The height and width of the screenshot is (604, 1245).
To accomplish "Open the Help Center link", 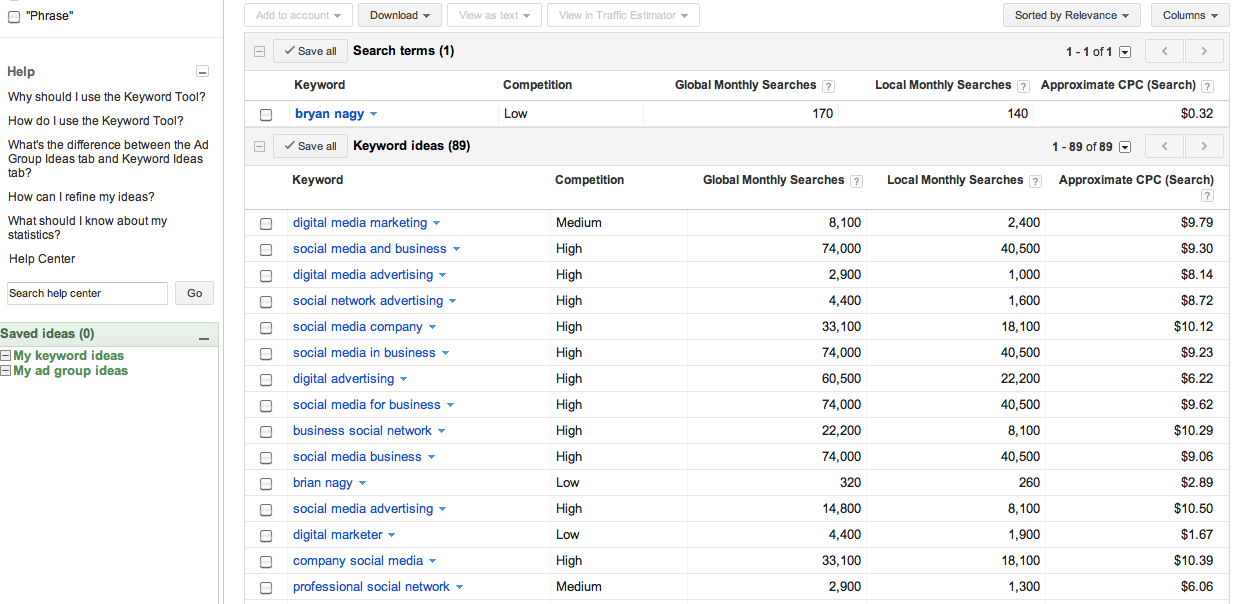I will (x=42, y=259).
